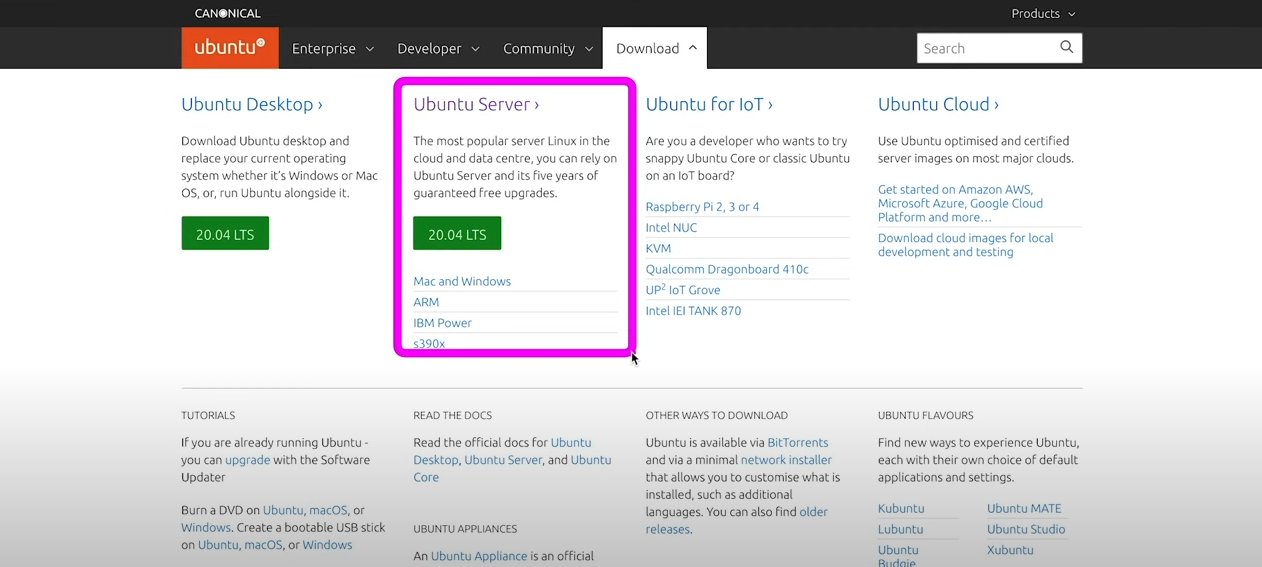Open Windows link before Create a bootable USB
This screenshot has height=567, width=1262.
(206, 527)
